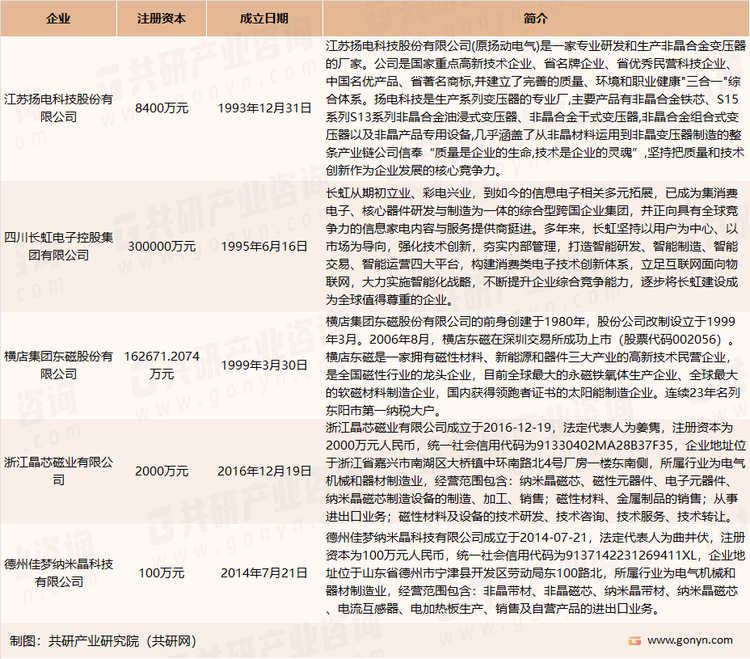Open the www.gonyn.com link

[x=690, y=640]
